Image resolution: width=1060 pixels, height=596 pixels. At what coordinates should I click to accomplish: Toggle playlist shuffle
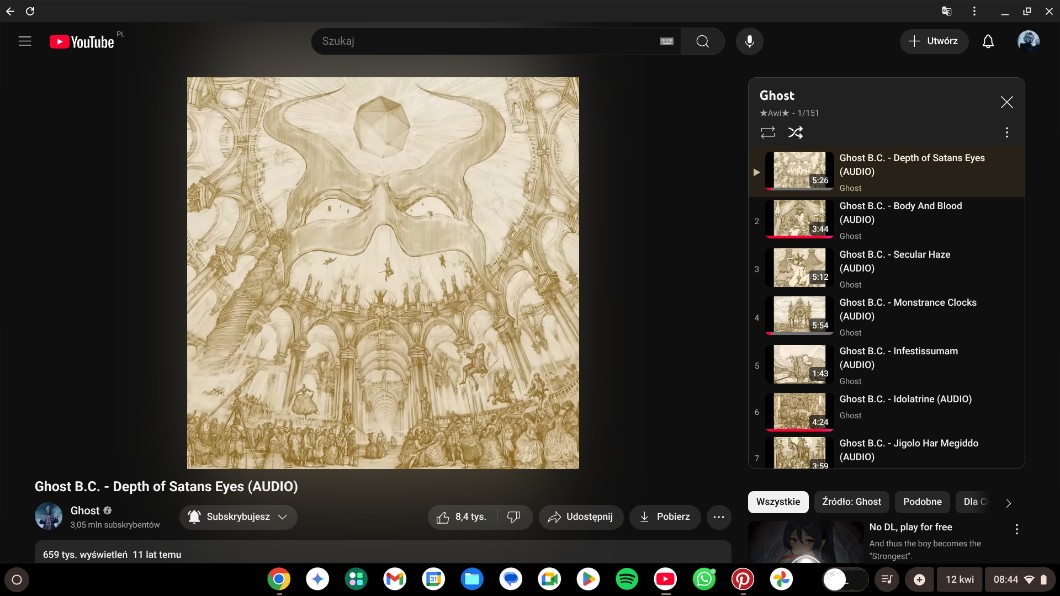pyautogui.click(x=795, y=132)
